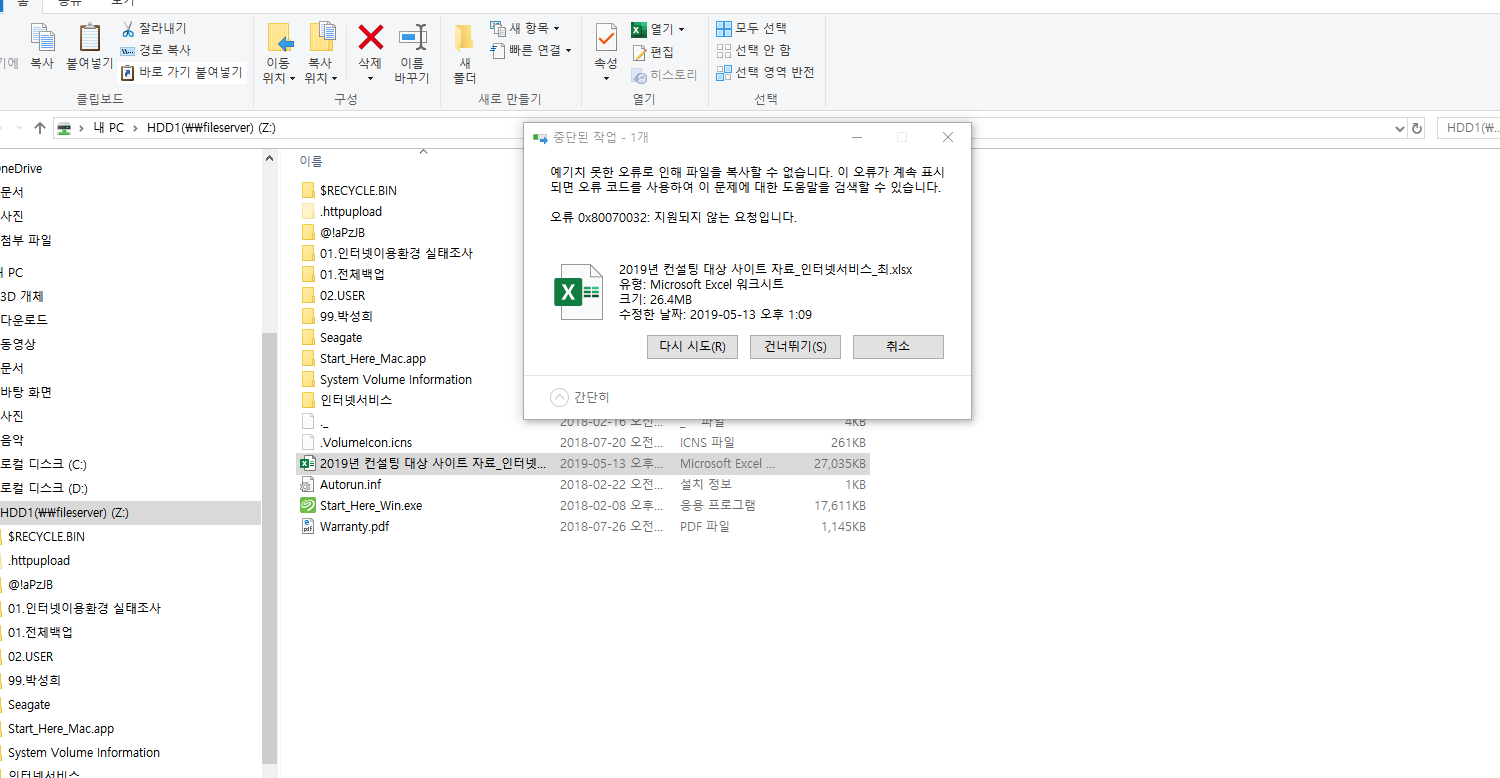1500x778 pixels.
Task: Click the Excel file icon in the dialog
Action: tap(579, 291)
